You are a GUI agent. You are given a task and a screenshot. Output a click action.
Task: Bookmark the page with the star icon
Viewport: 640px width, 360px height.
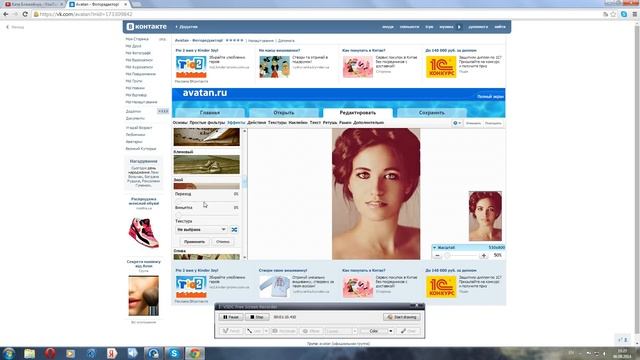coord(613,14)
